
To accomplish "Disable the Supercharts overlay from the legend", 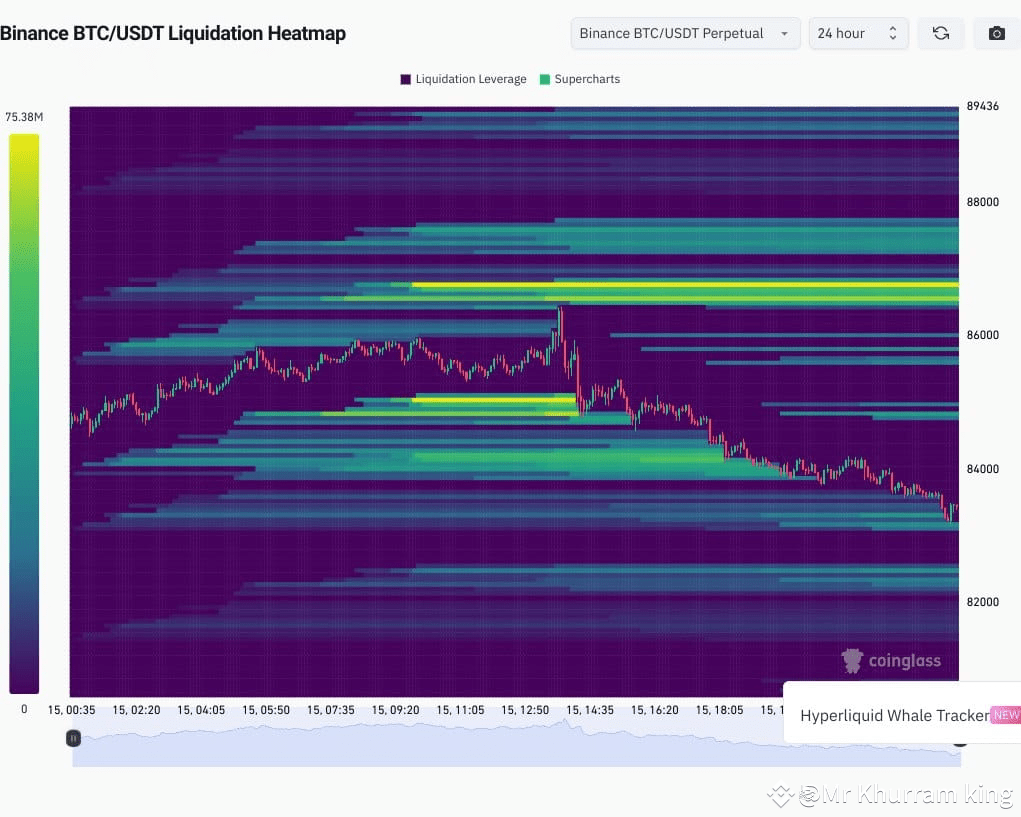I will [x=580, y=78].
